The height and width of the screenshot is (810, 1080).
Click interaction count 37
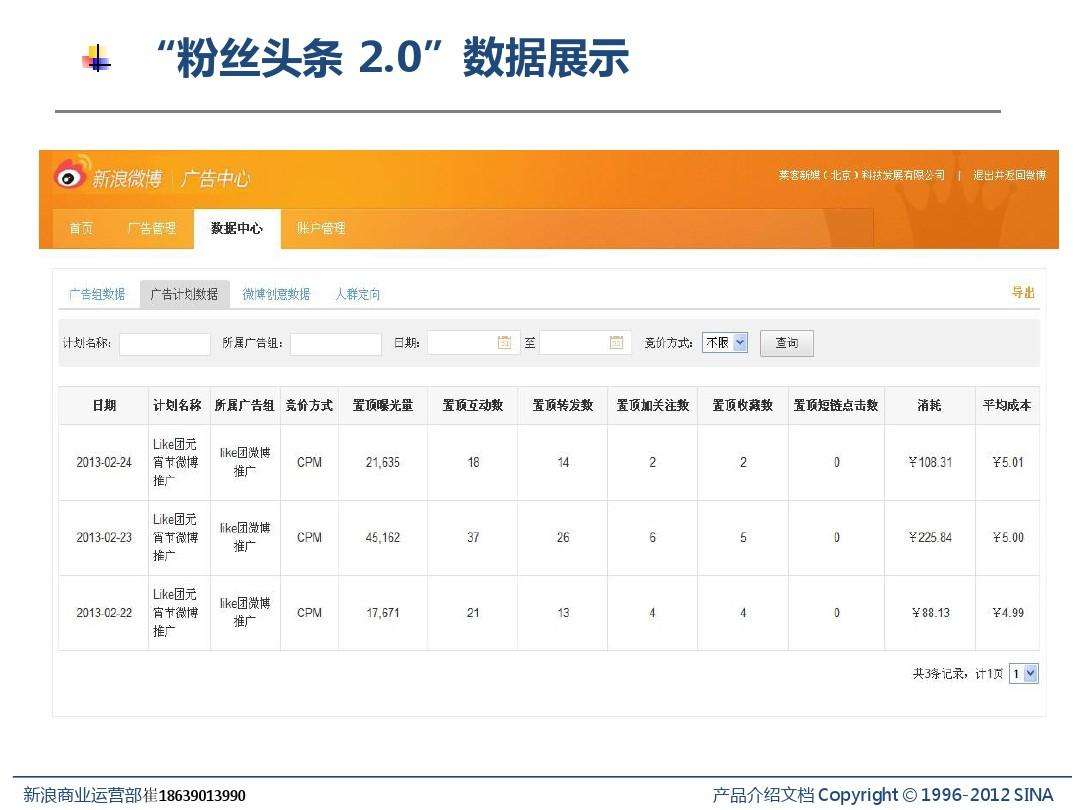click(472, 537)
